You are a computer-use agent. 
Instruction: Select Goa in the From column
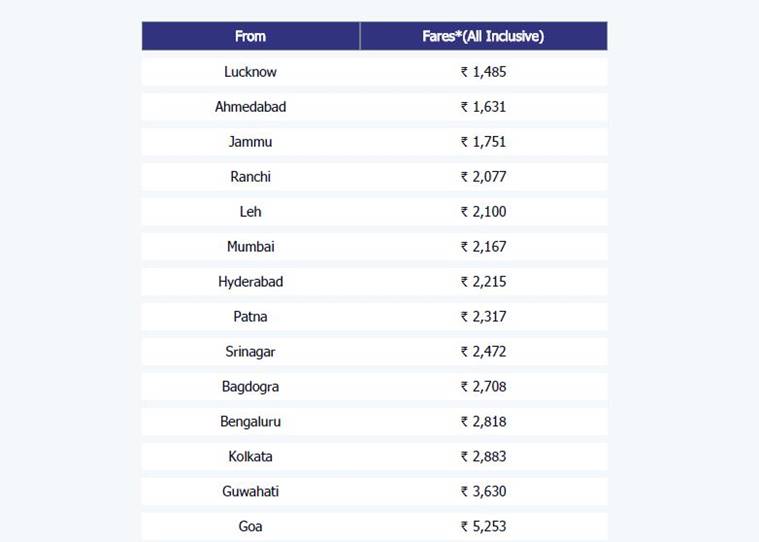(250, 527)
